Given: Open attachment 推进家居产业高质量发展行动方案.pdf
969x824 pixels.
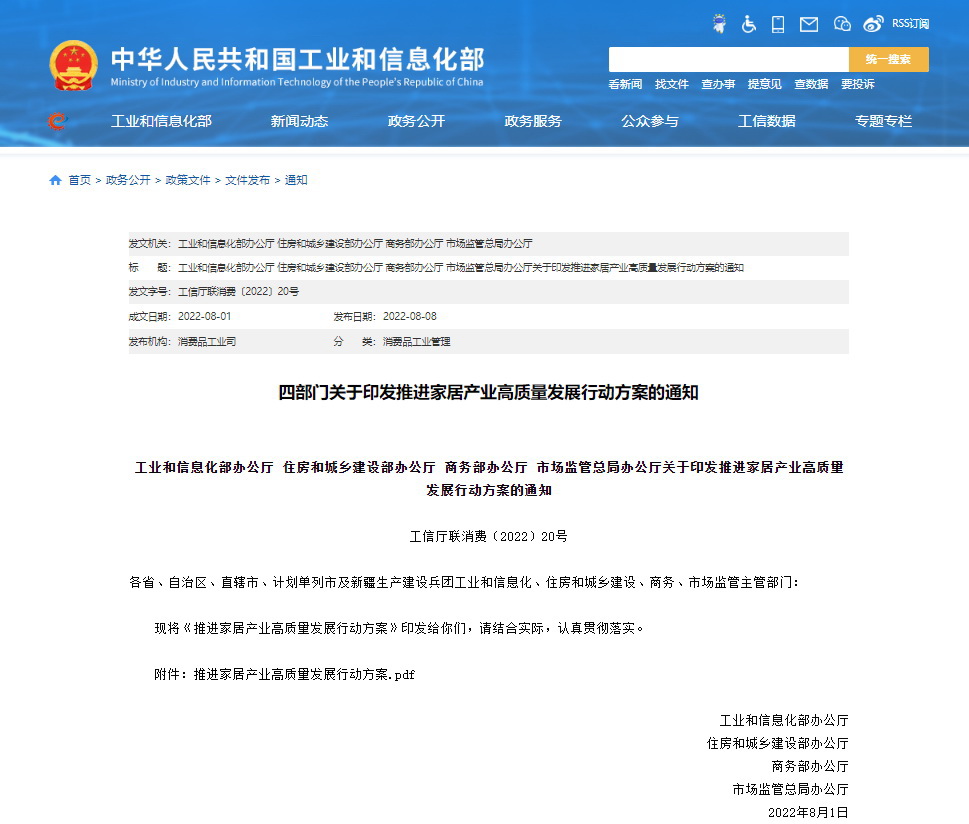Looking at the screenshot, I should (304, 674).
